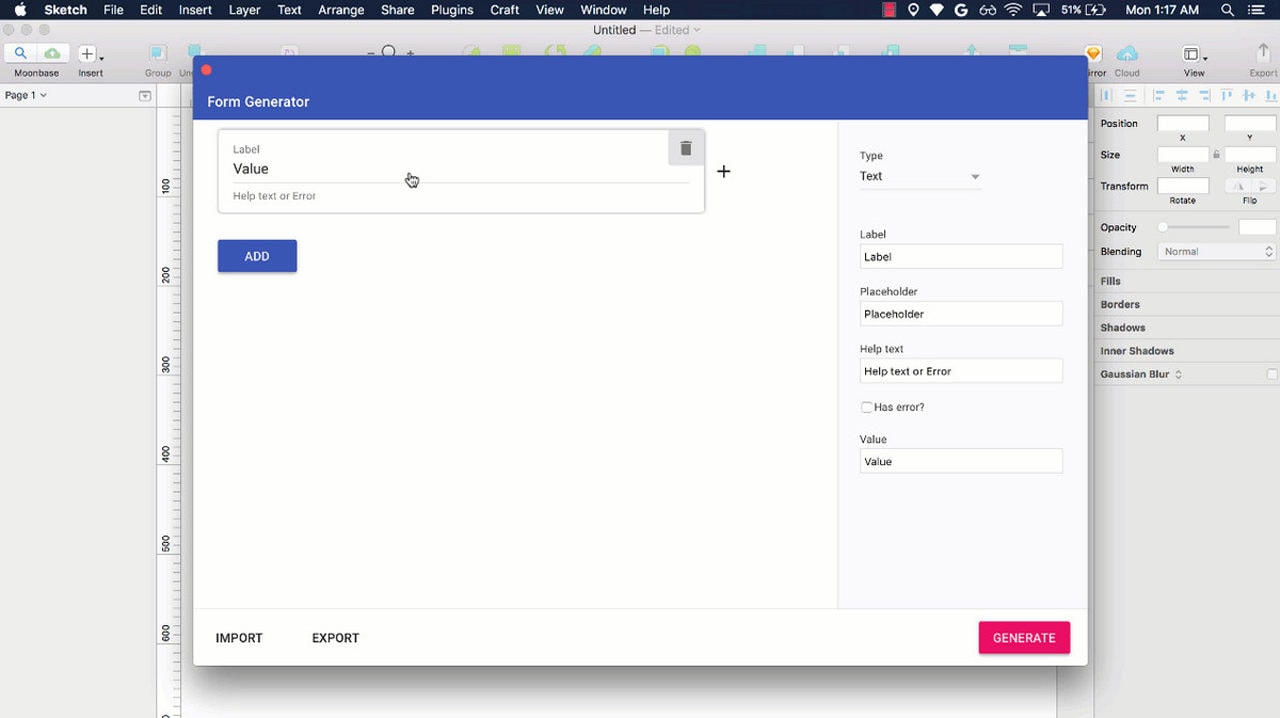Screen dimensions: 1280x718
Task: Click the plus icon beside the field card
Action: tap(723, 171)
